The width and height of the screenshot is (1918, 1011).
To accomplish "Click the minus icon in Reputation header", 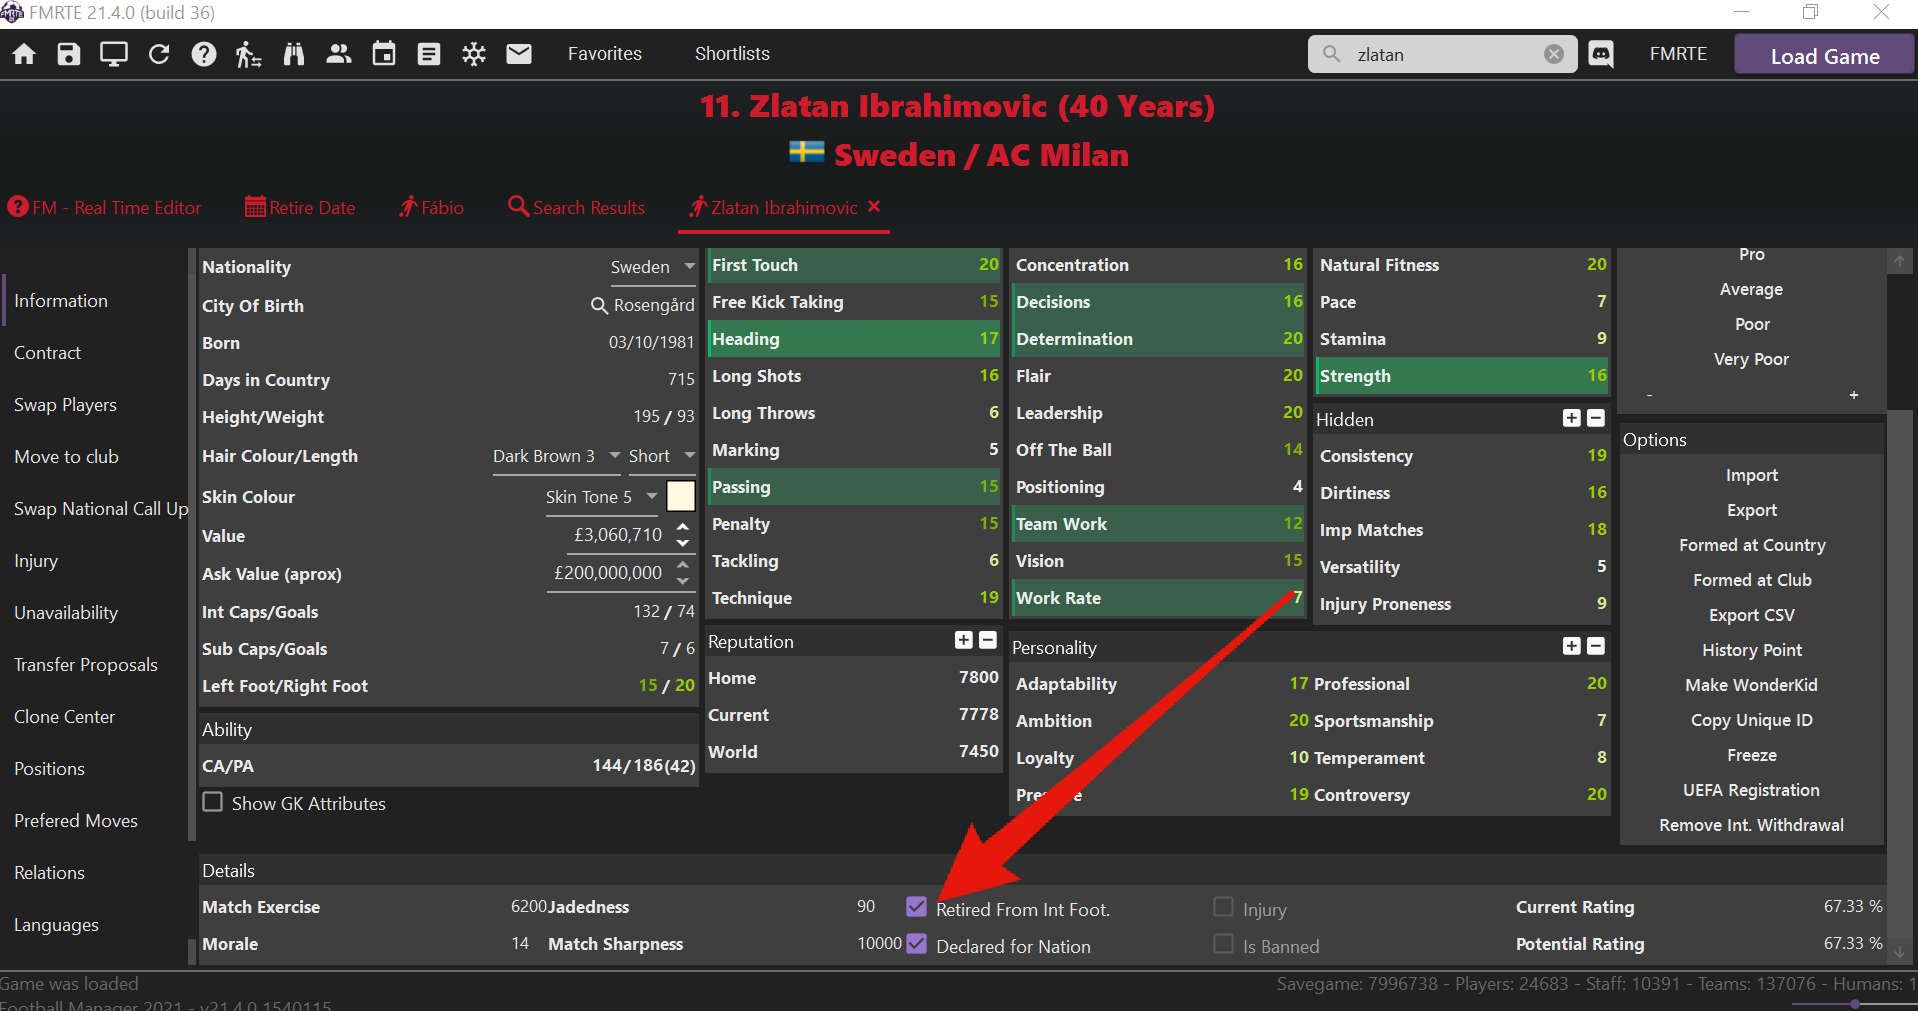I will coord(988,640).
